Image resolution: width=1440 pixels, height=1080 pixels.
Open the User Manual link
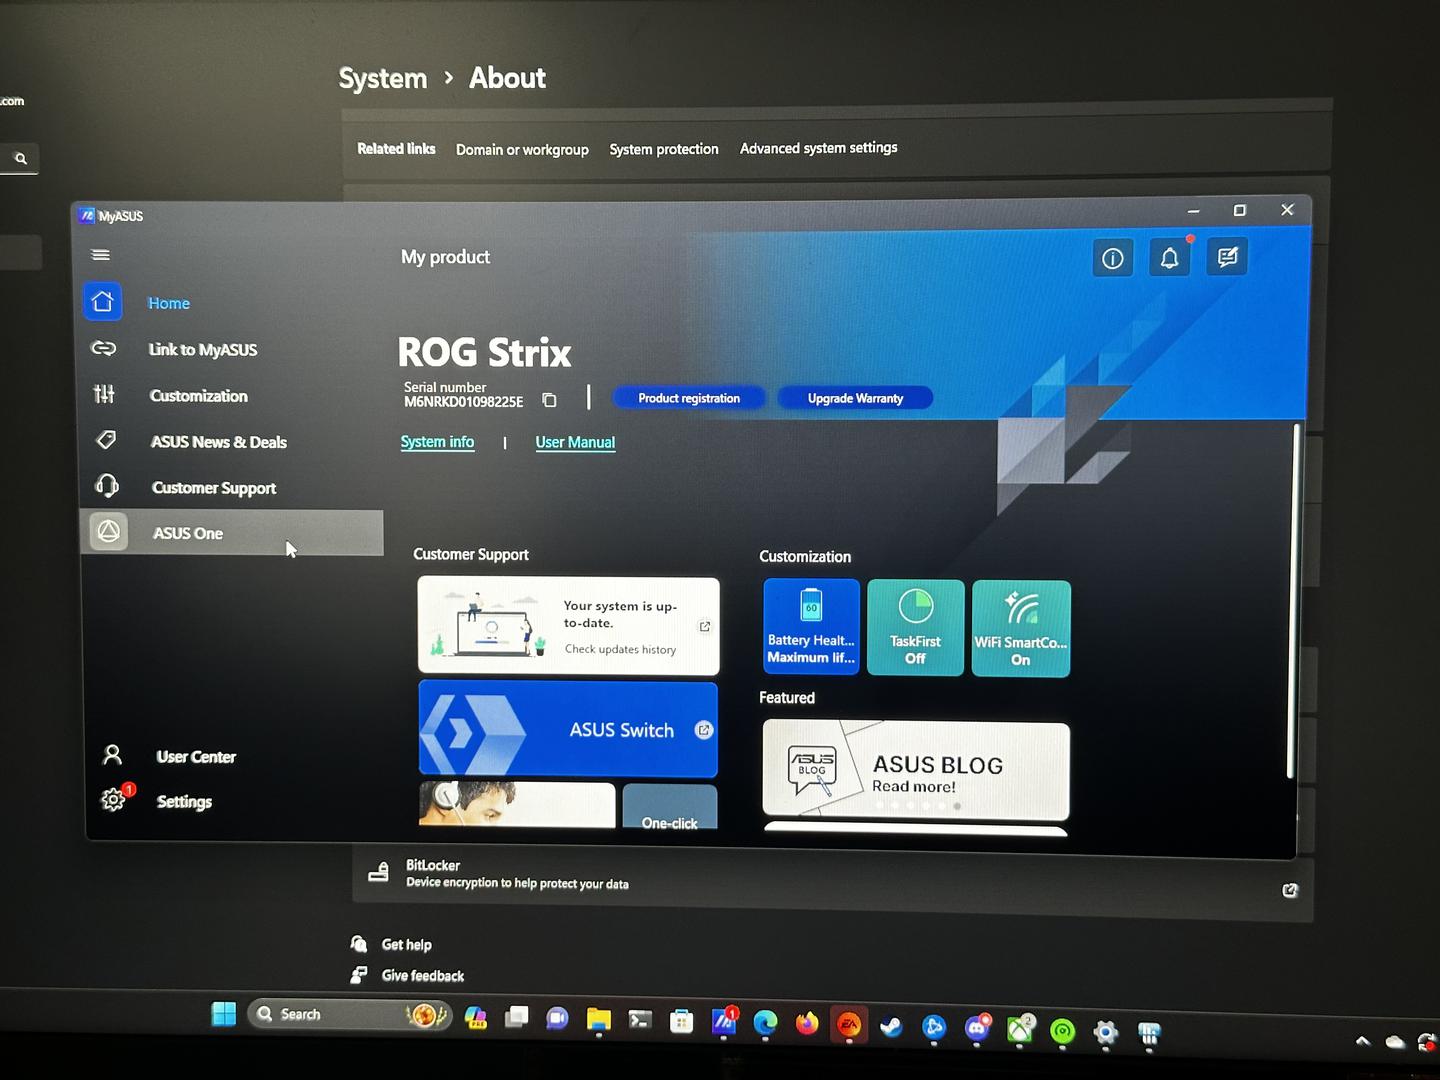tap(575, 442)
